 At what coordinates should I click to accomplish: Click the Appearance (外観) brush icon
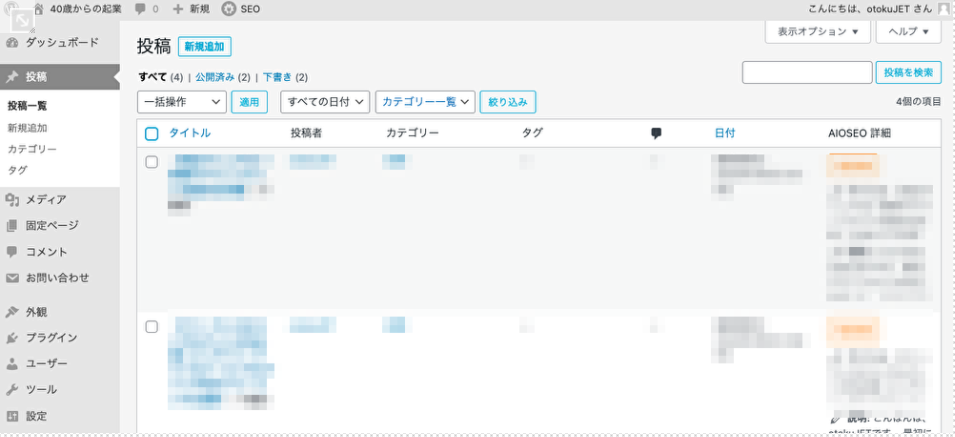click(x=12, y=311)
